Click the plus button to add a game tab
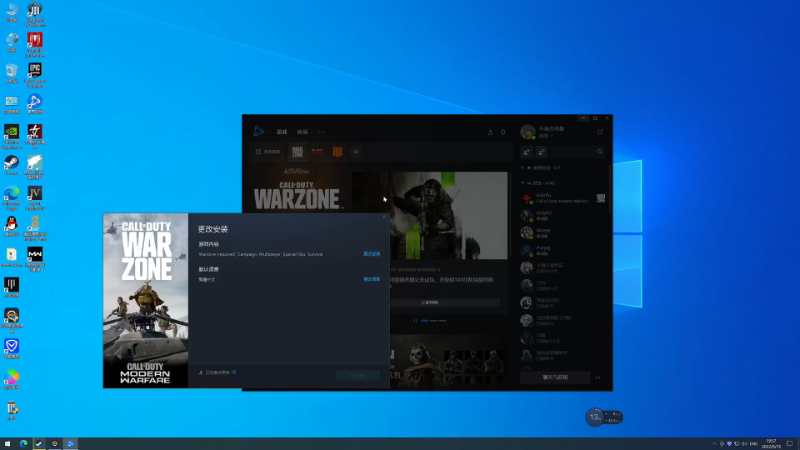800x450 pixels. (x=356, y=152)
